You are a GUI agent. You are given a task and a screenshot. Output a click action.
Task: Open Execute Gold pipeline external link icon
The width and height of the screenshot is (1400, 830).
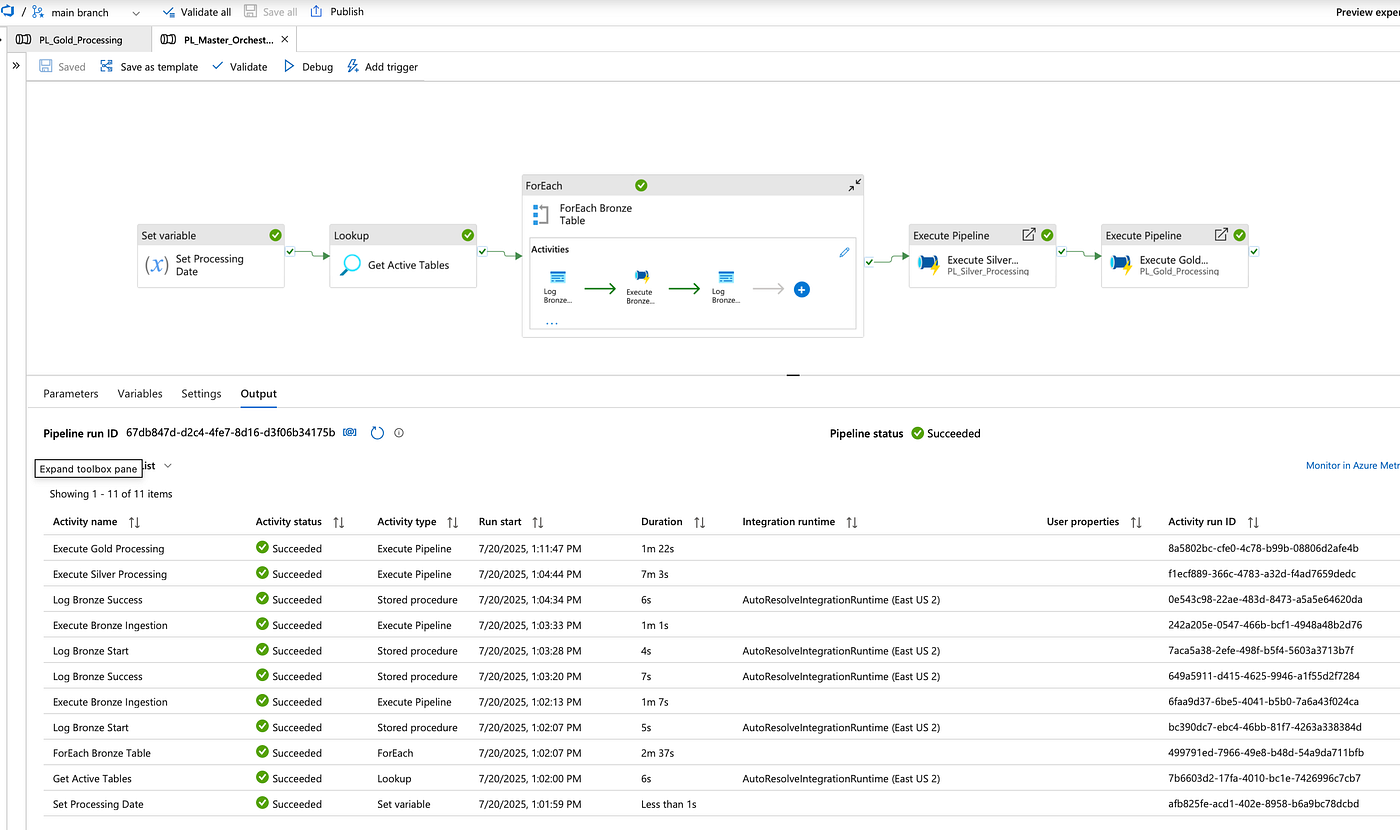point(1220,235)
